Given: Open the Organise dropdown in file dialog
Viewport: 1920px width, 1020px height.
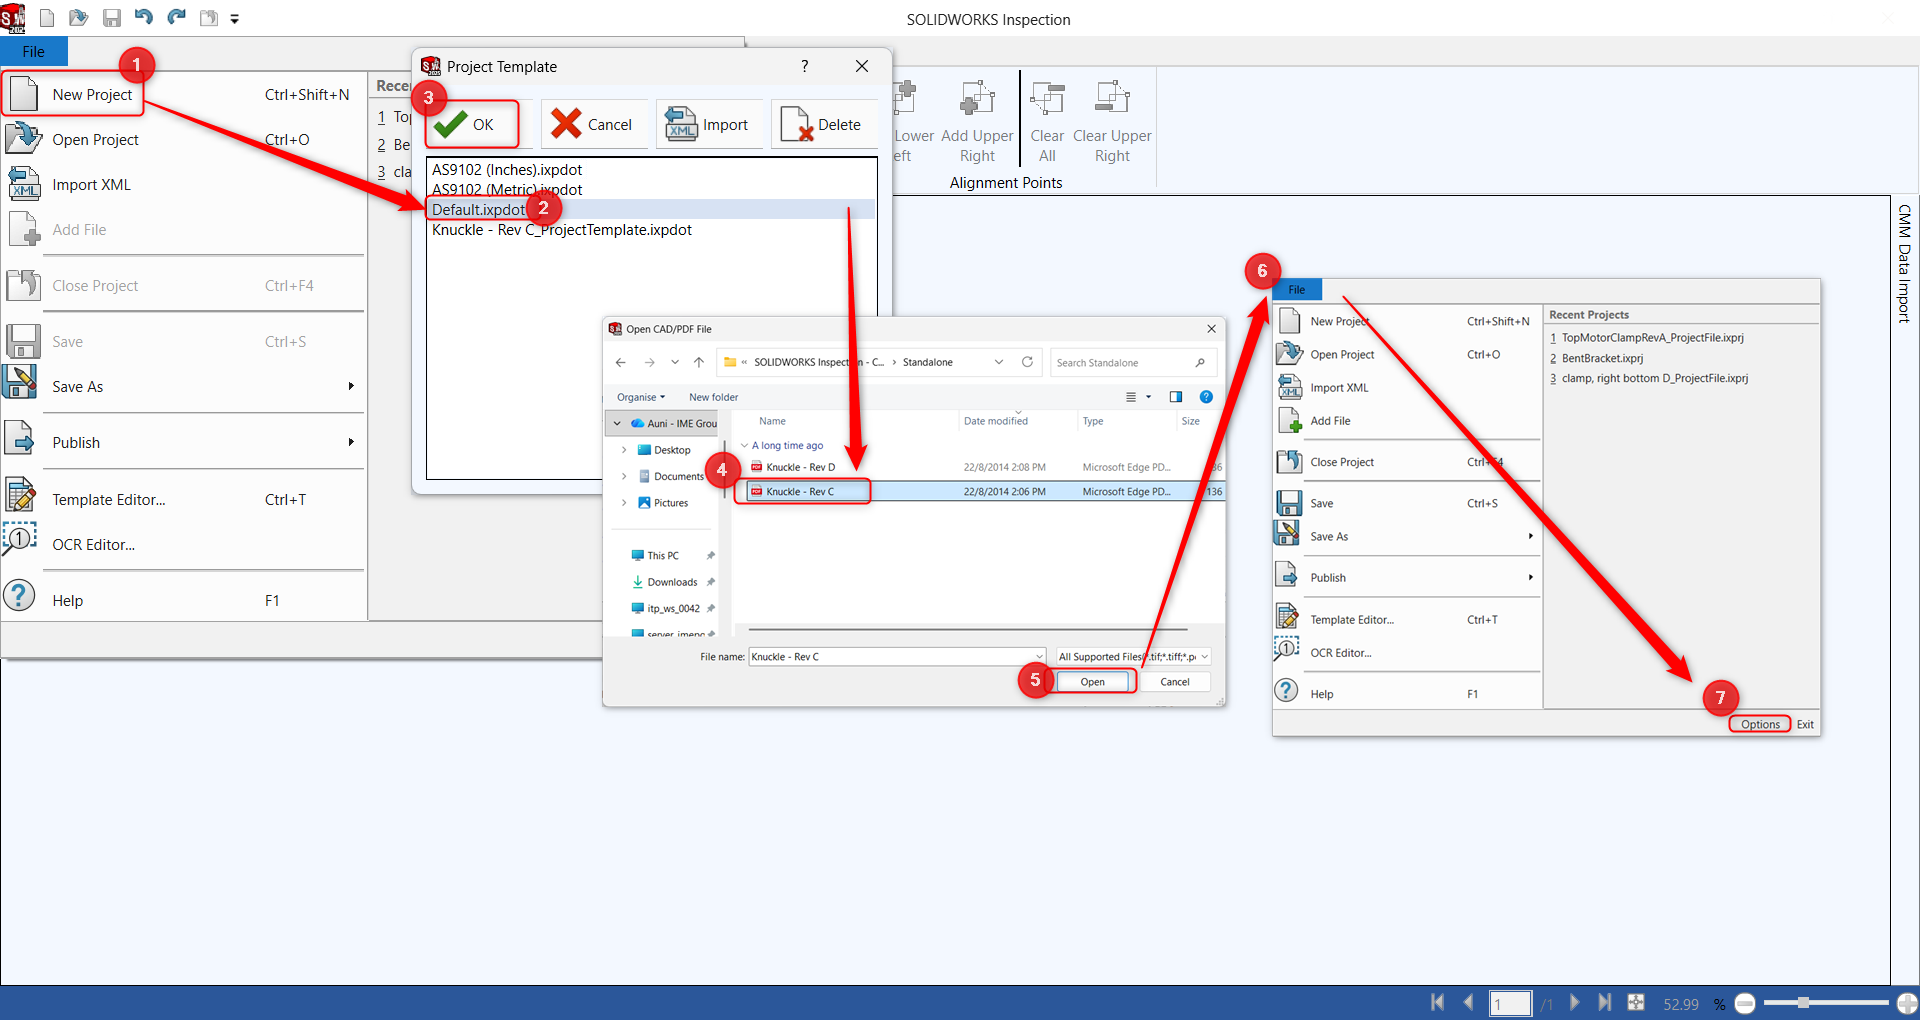Looking at the screenshot, I should [641, 397].
